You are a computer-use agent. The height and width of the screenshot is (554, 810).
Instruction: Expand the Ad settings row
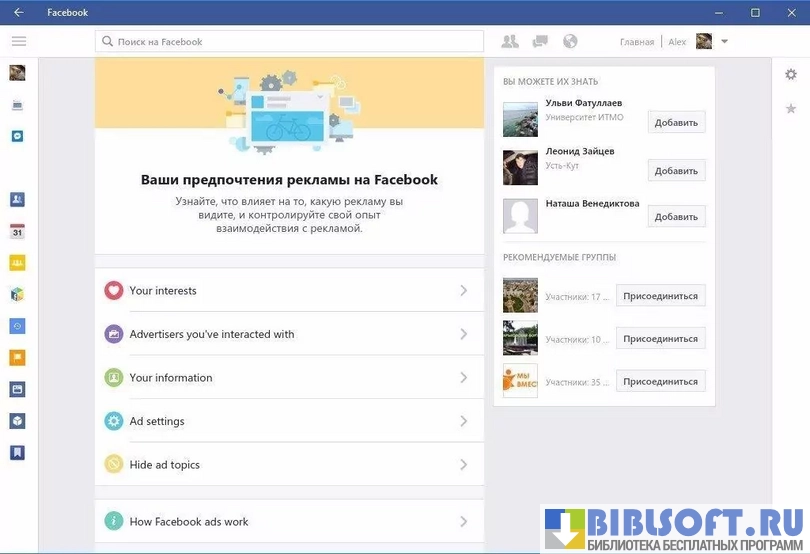289,421
